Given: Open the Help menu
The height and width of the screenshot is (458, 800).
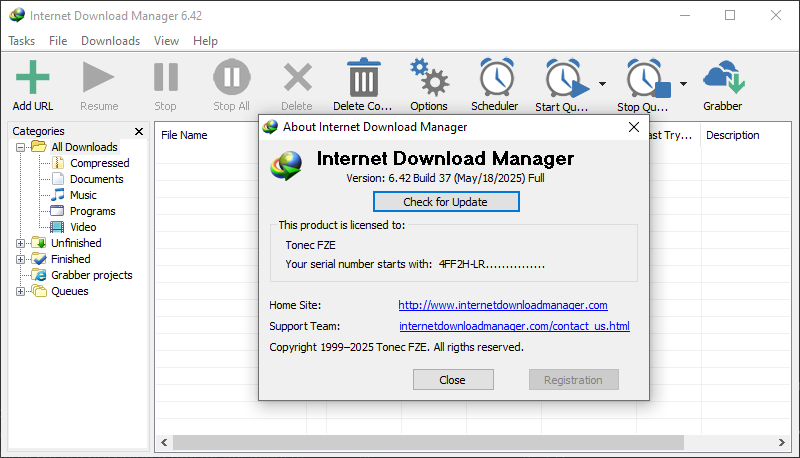Looking at the screenshot, I should coord(205,41).
